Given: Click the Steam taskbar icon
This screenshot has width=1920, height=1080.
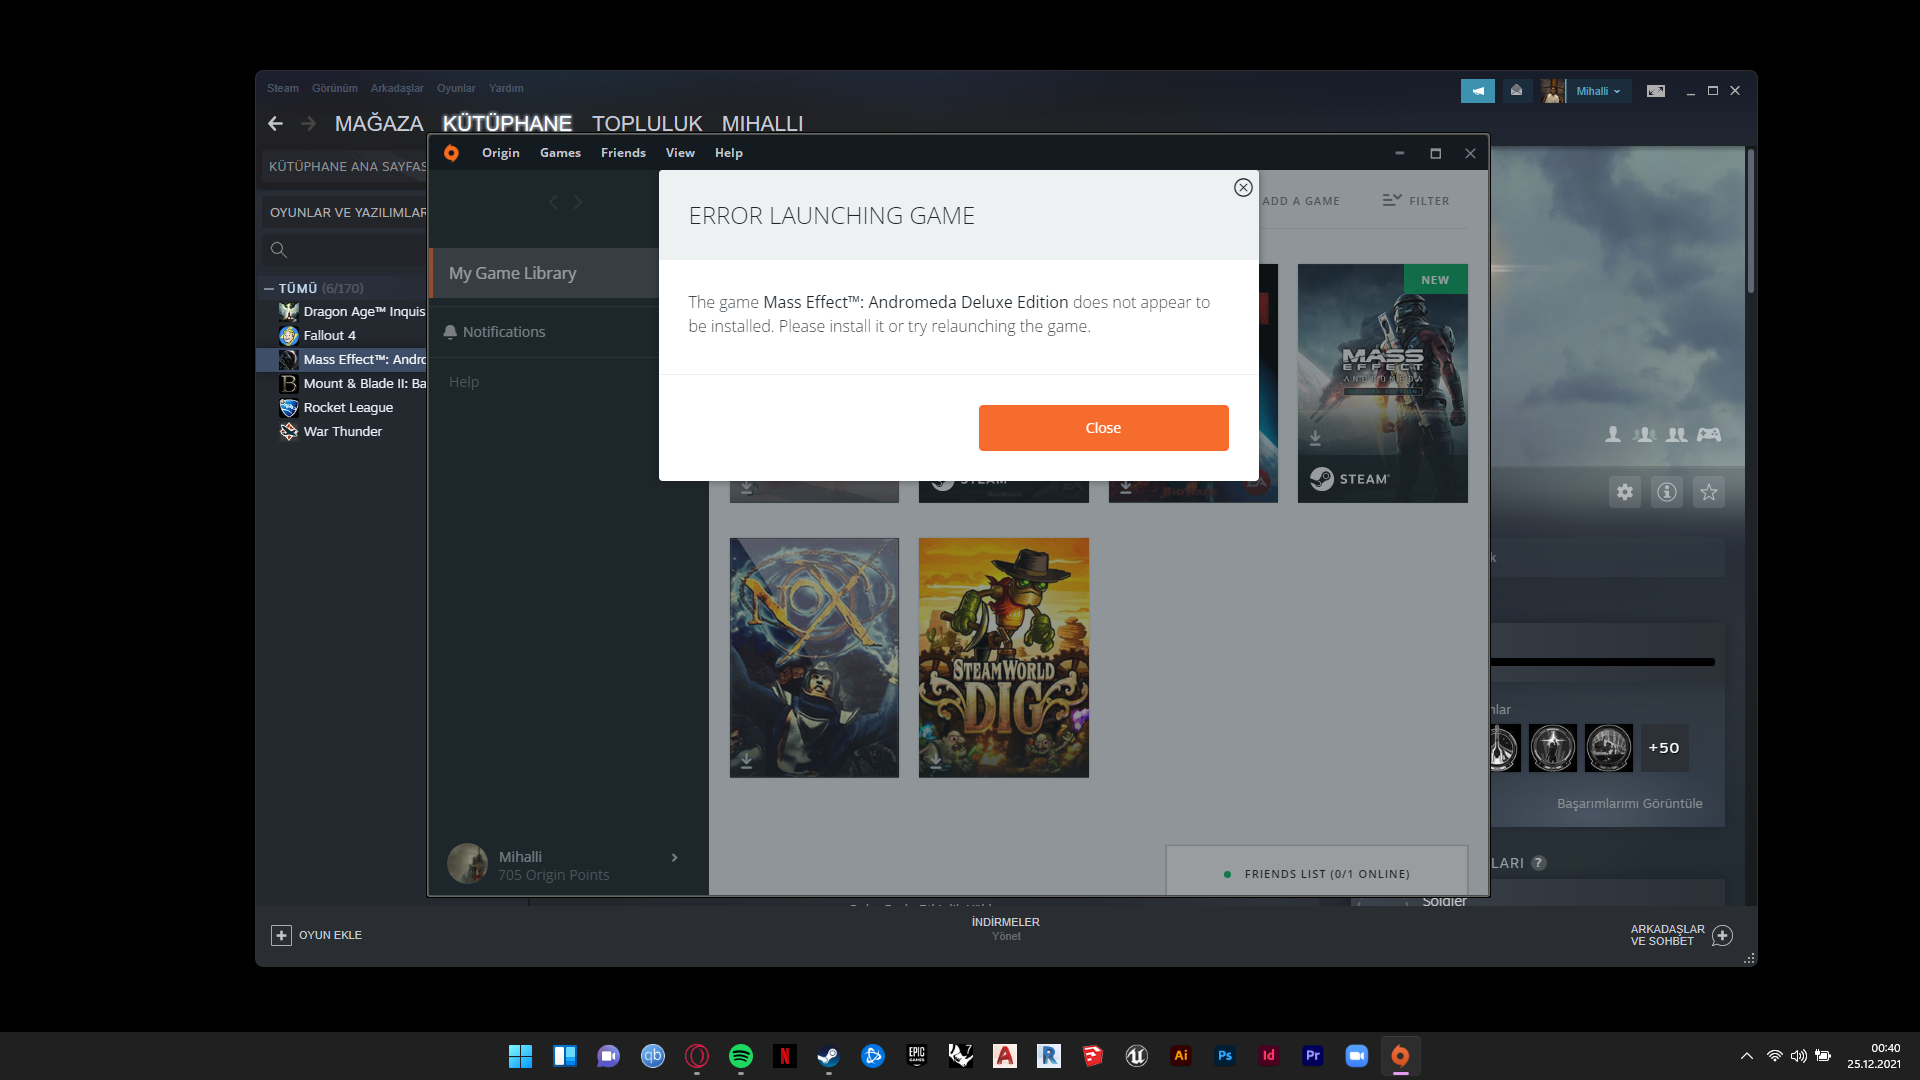Looking at the screenshot, I should click(x=828, y=1056).
